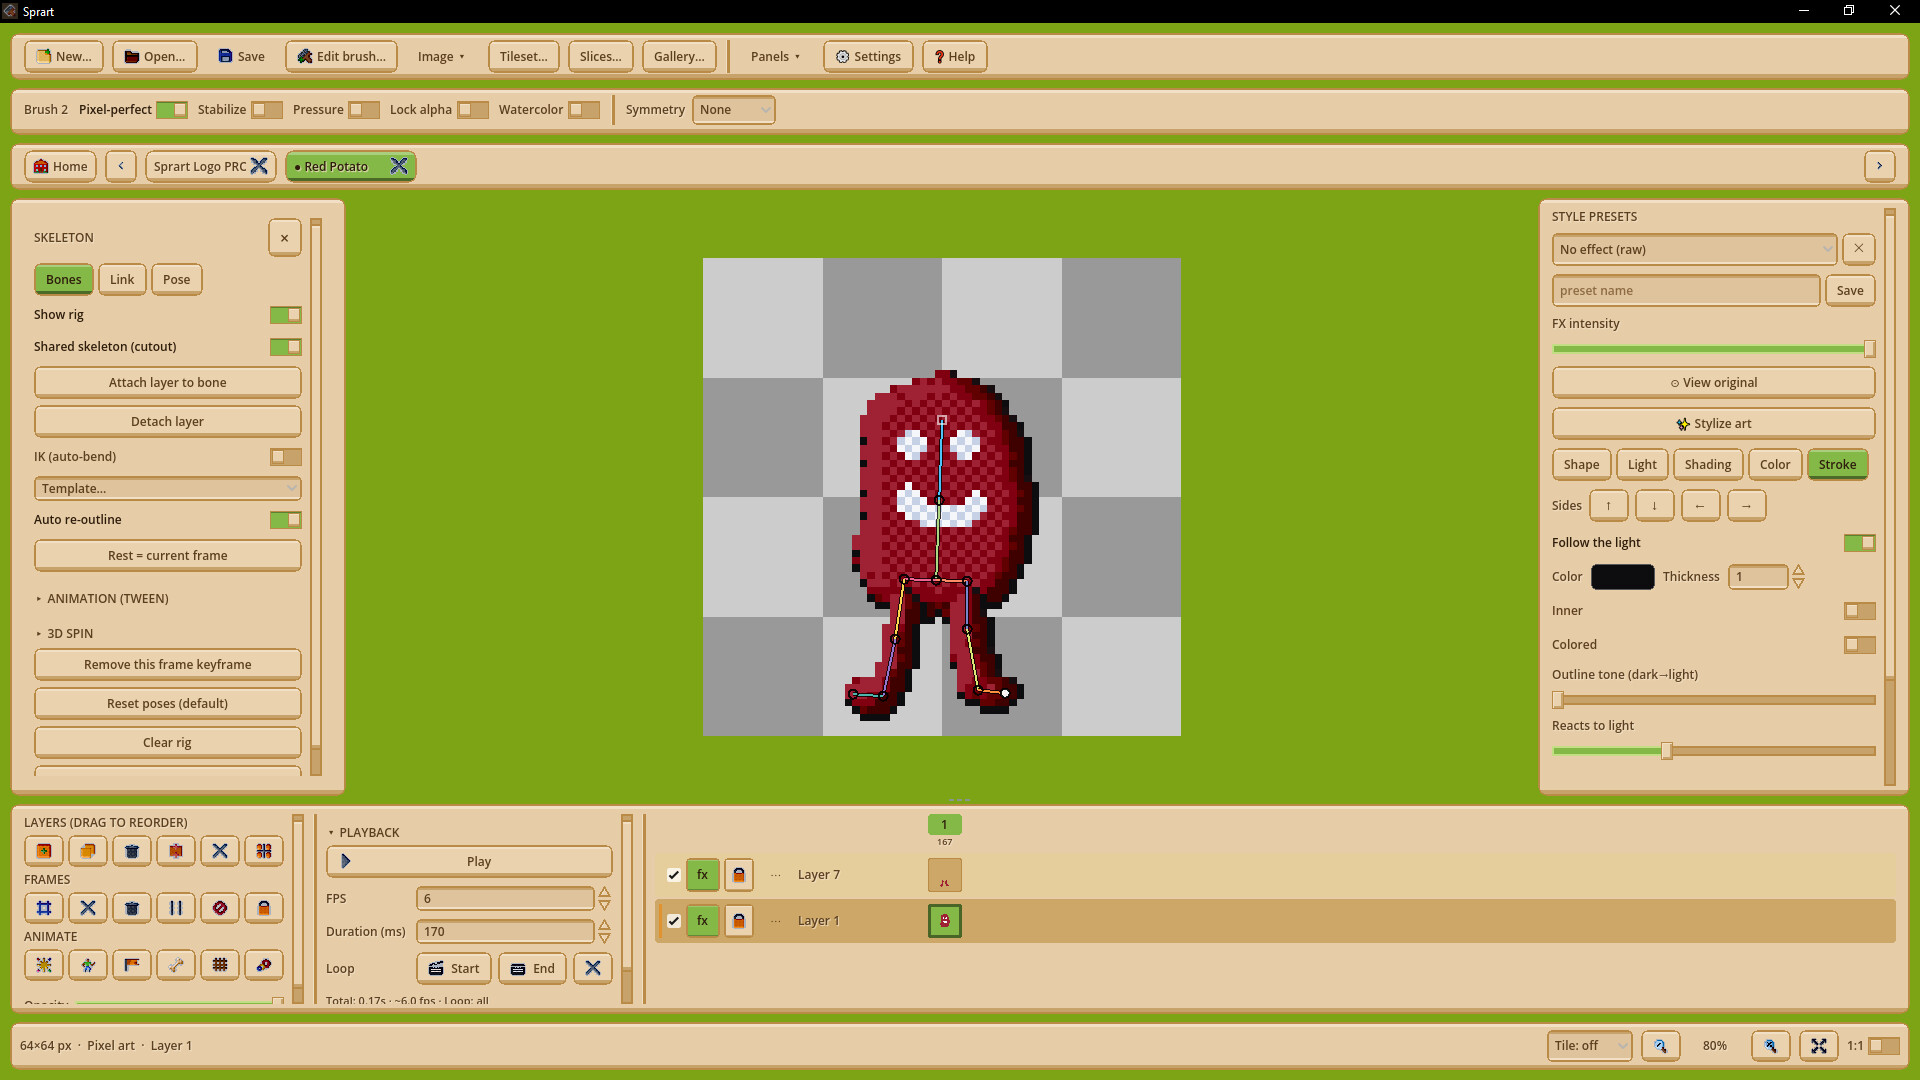Click the double-bar icon under Frames
The height and width of the screenshot is (1080, 1920).
pos(176,908)
